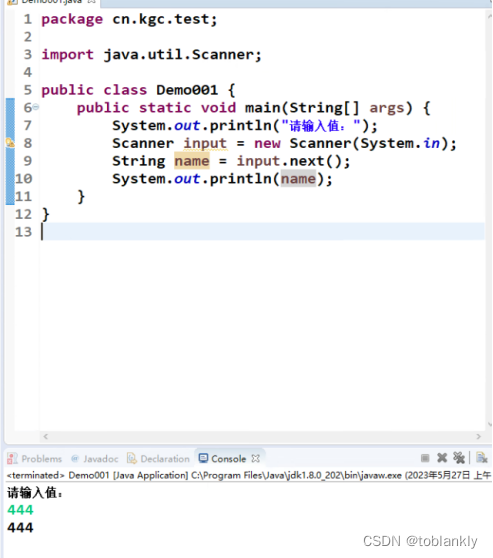Open the Javadoc tab
Screen dimensions: 493x558
[x=95, y=459]
